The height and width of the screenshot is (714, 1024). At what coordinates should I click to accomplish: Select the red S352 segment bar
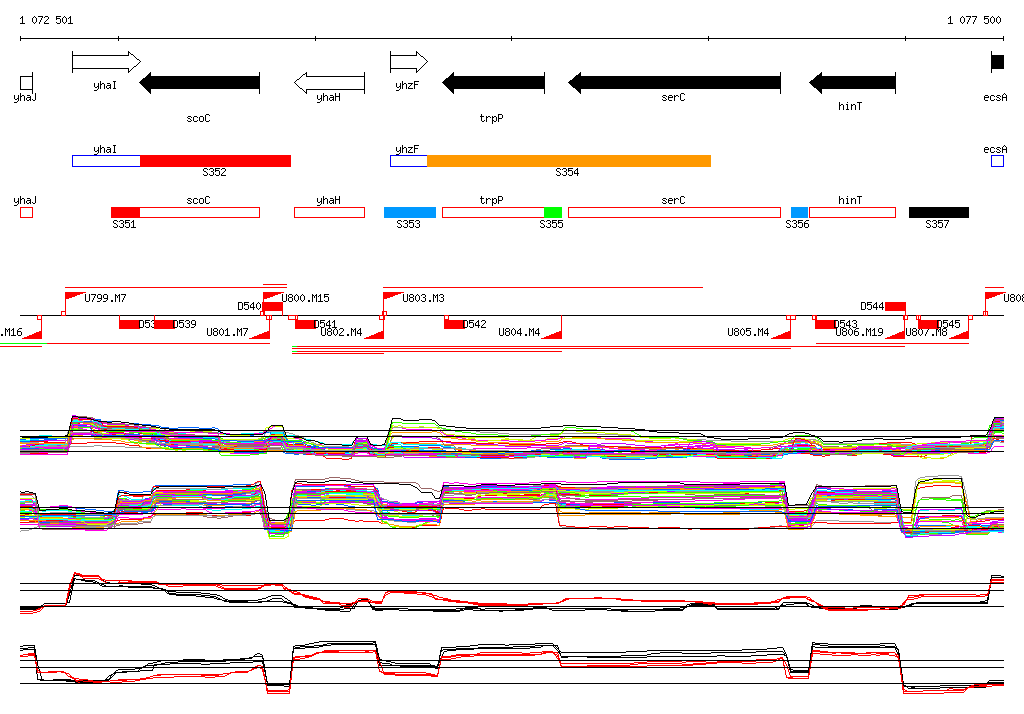[x=216, y=161]
